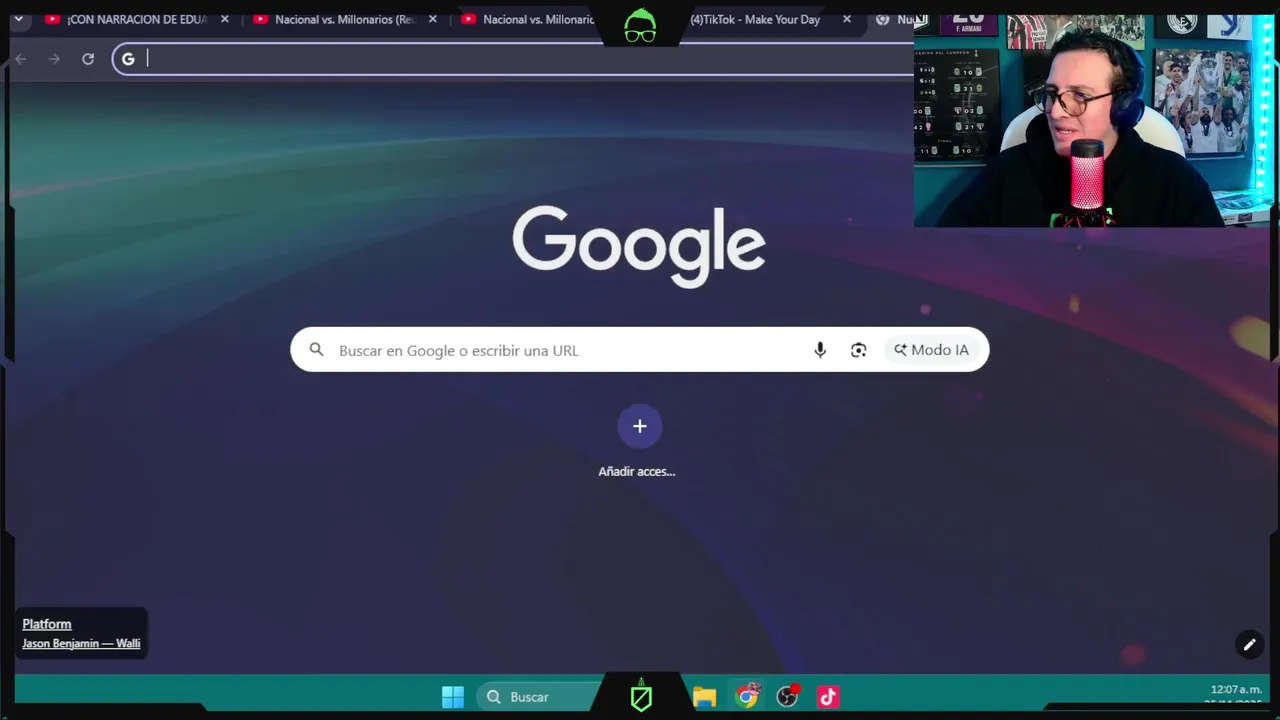Open File Explorer from the taskbar
Viewport: 1280px width, 720px height.
click(704, 697)
